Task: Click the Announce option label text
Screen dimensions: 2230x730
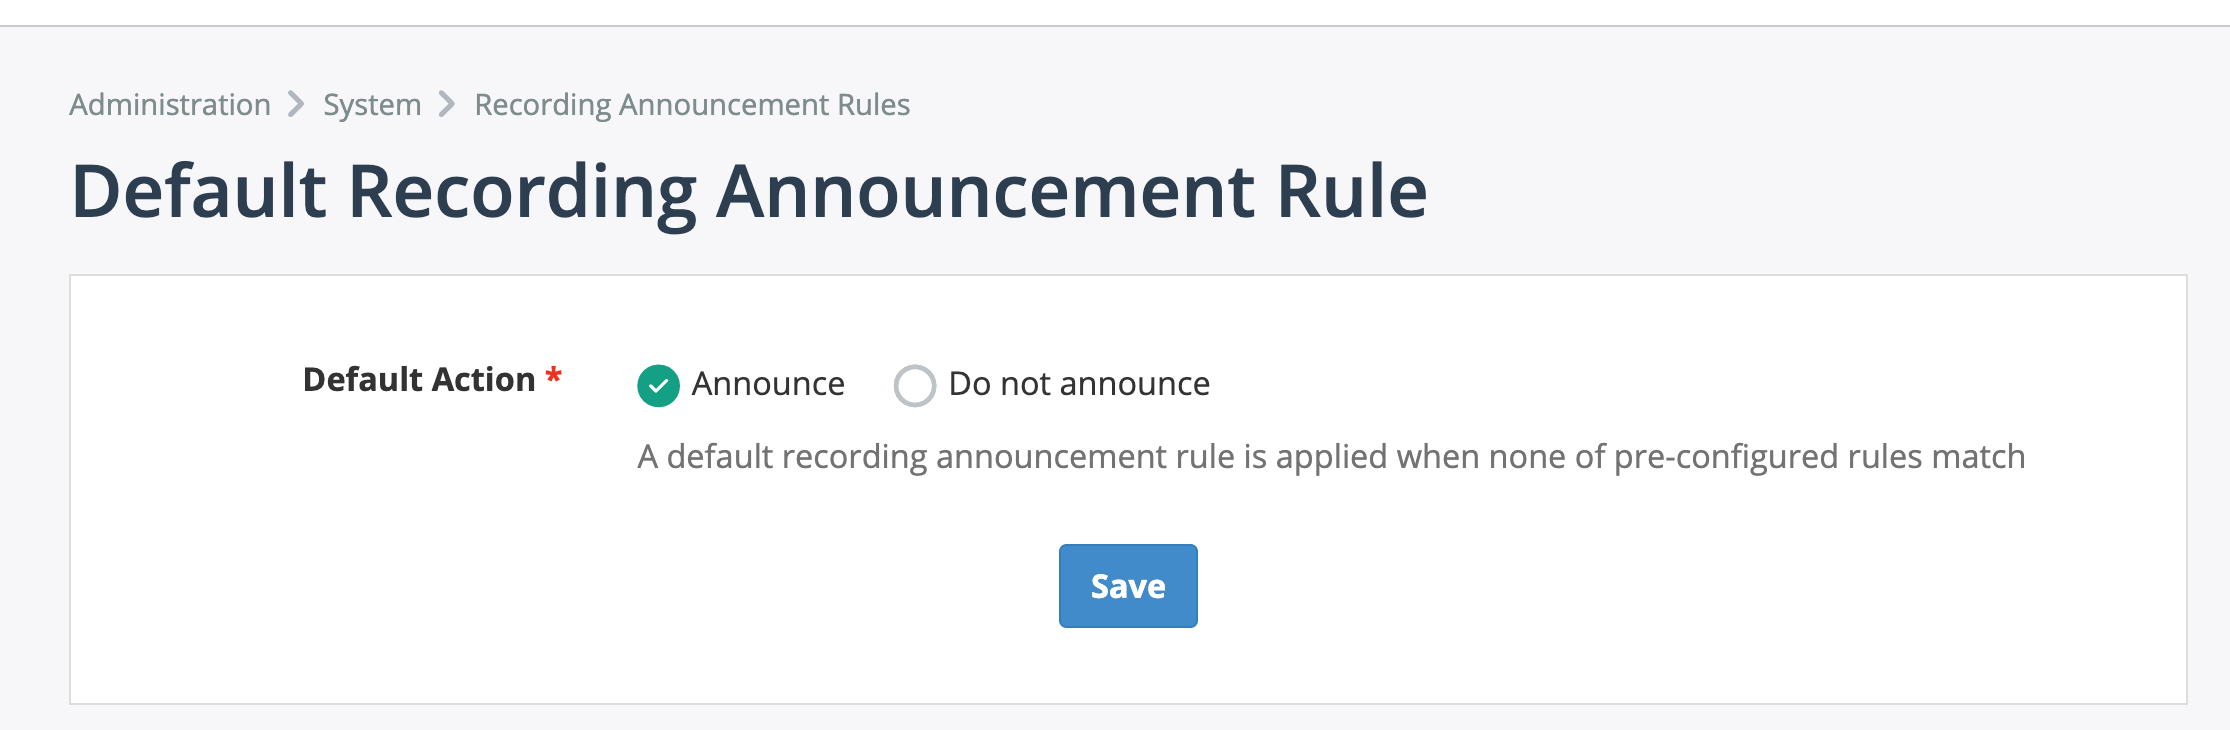Action: point(768,384)
